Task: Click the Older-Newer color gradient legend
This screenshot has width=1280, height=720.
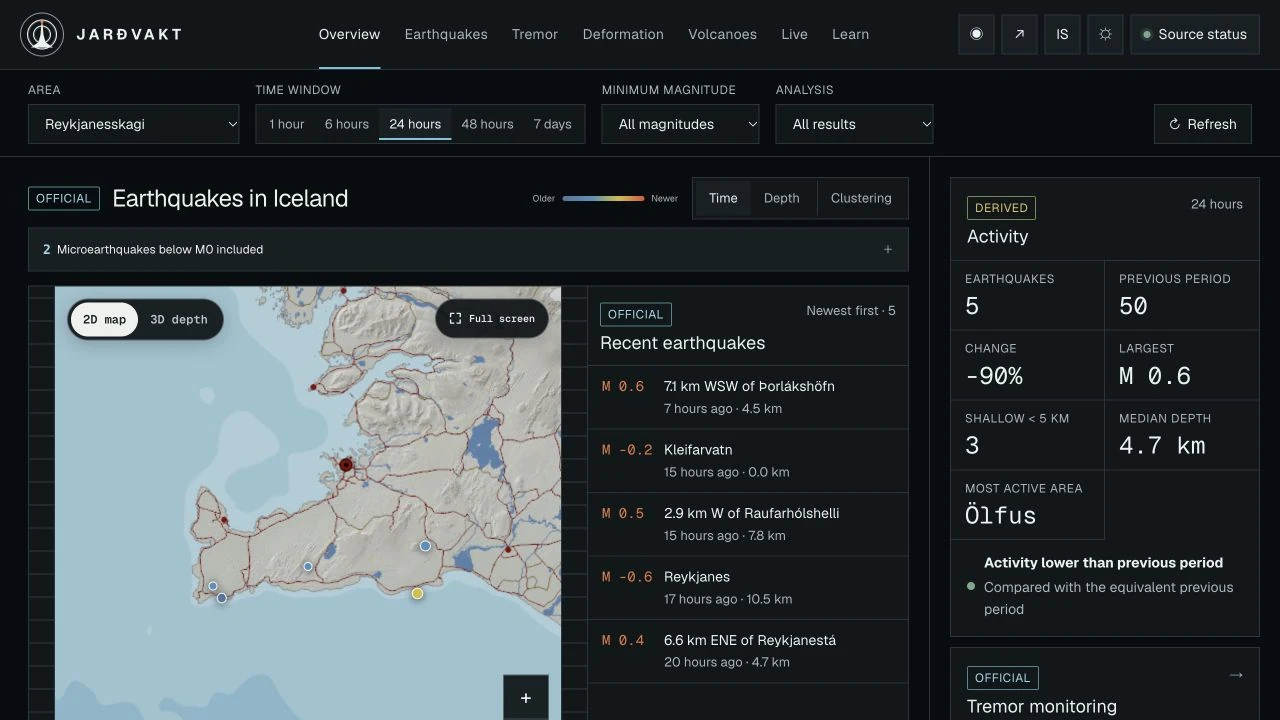Action: (603, 198)
